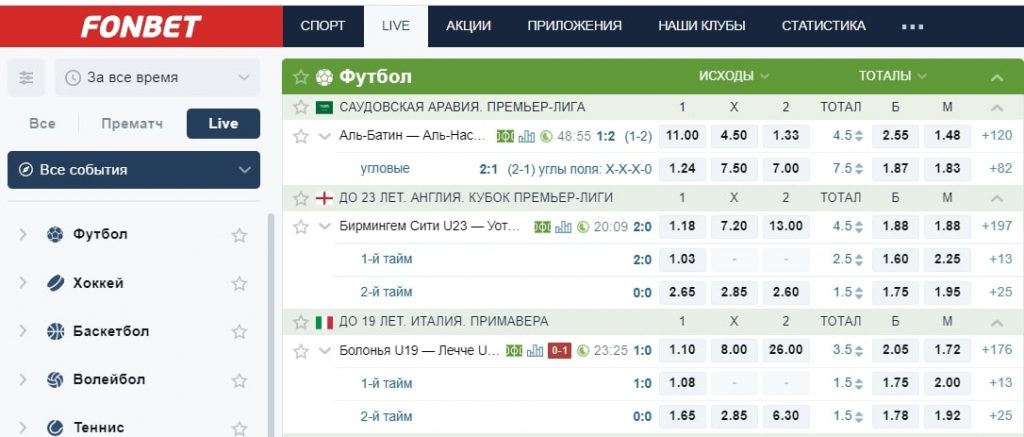Screen dimensions: 1024x437
Task: Switch to the СПОРТ tab
Action: point(322,26)
